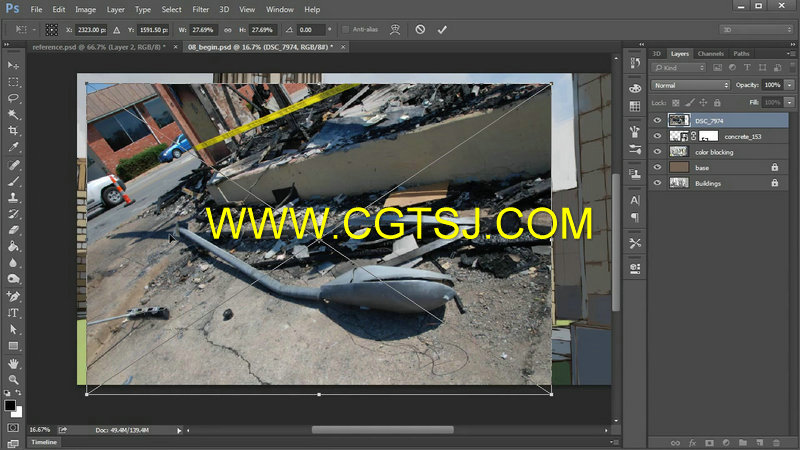The height and width of the screenshot is (450, 800).
Task: Open the Layers panel flyout menu
Action: pyautogui.click(x=790, y=54)
